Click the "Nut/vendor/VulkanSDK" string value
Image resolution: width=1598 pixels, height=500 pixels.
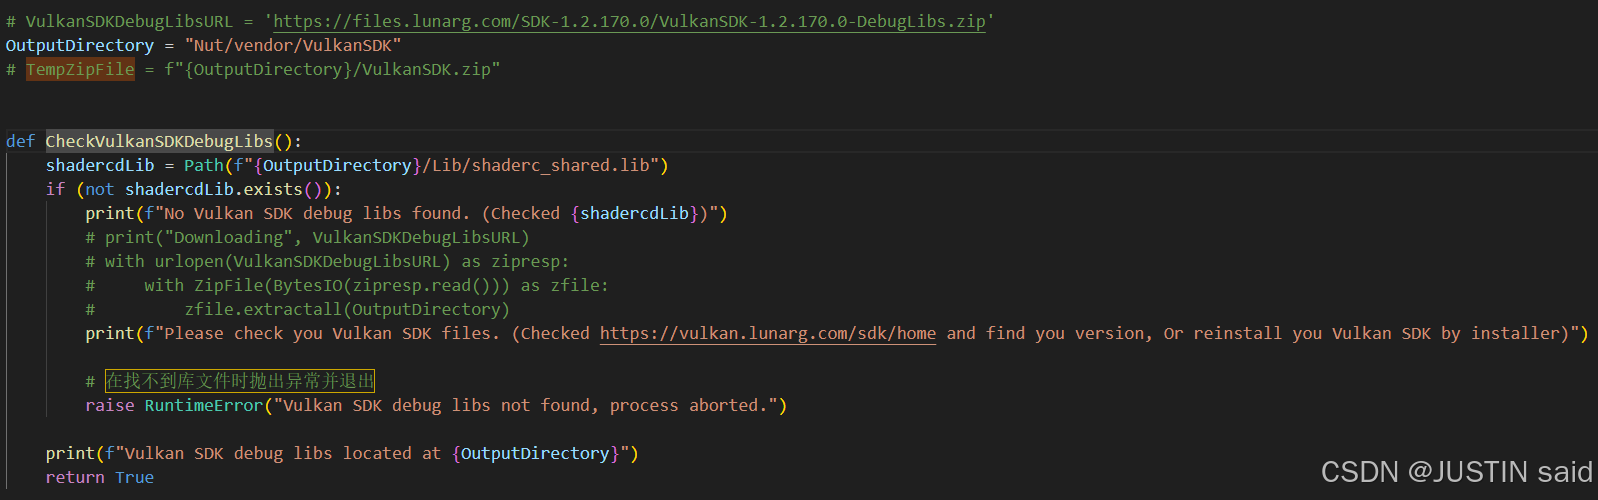click(292, 45)
